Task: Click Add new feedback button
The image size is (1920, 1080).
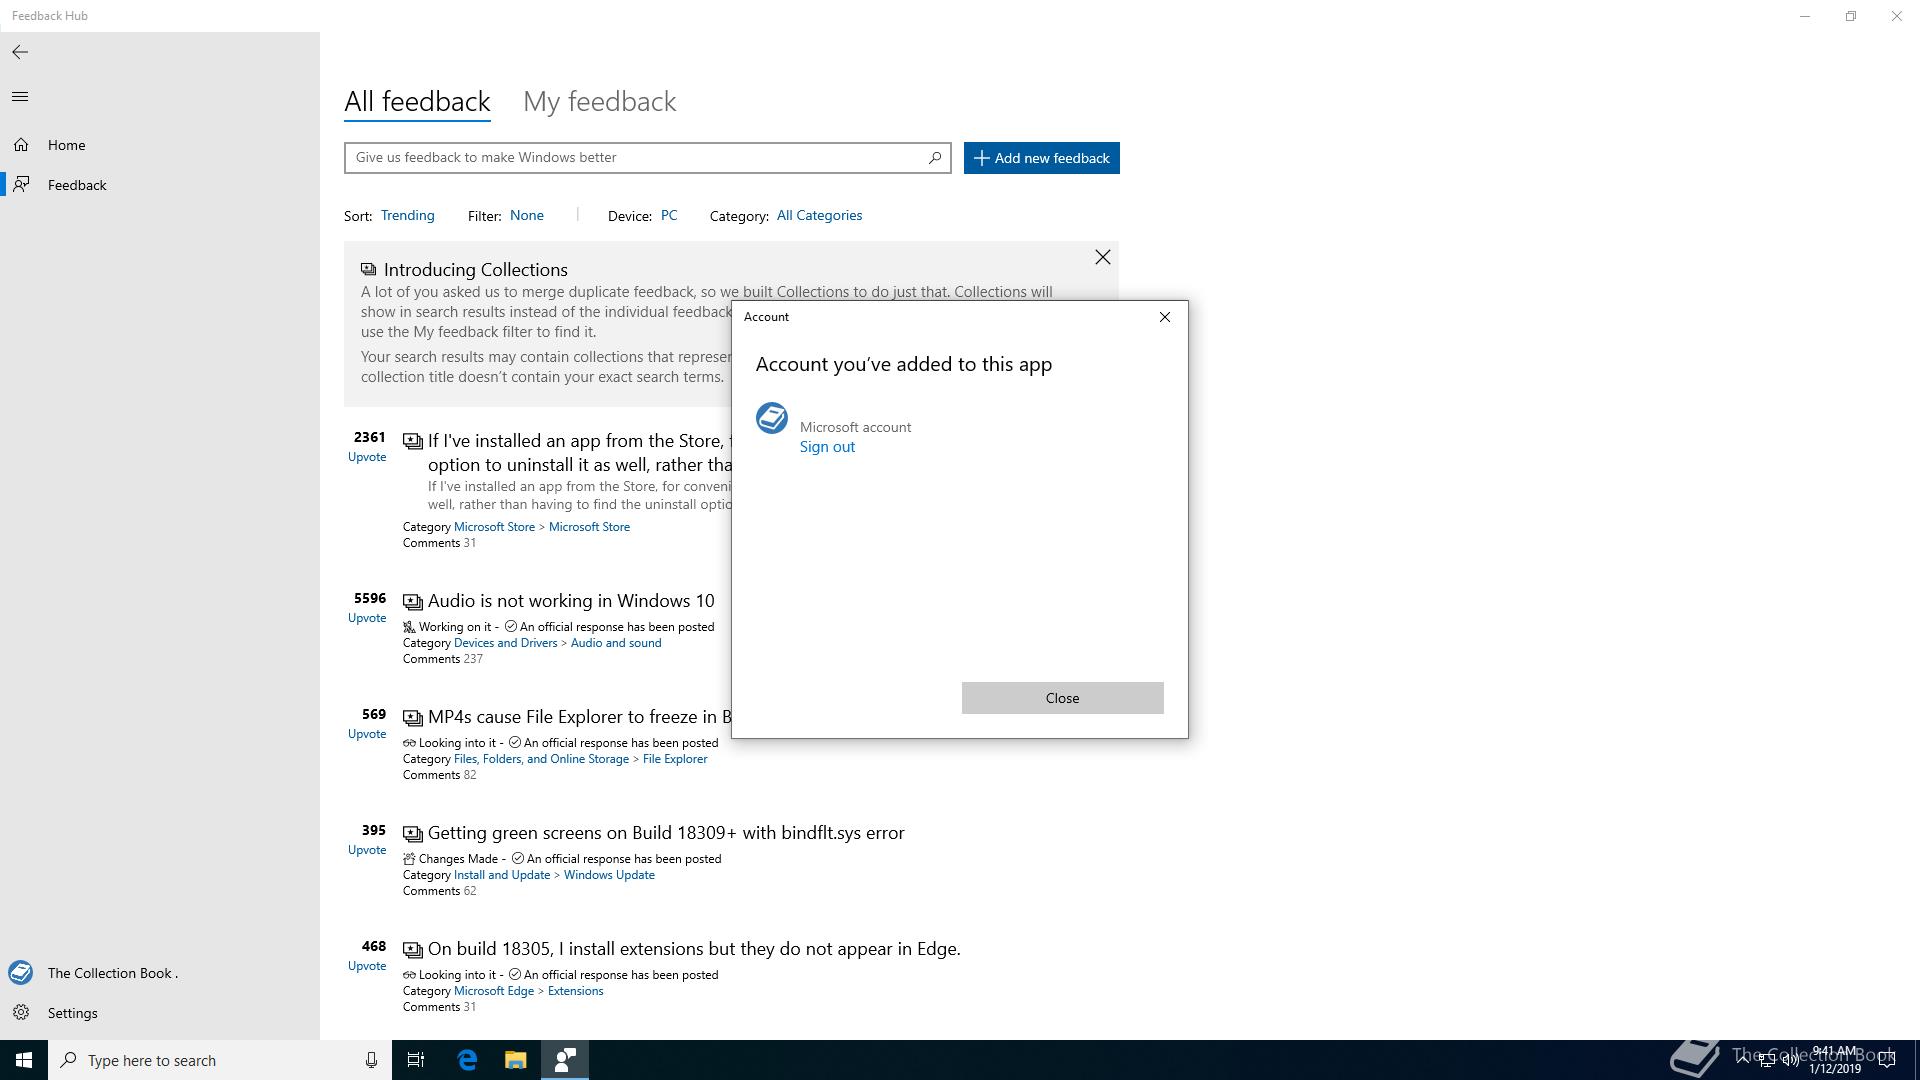Action: click(1042, 158)
